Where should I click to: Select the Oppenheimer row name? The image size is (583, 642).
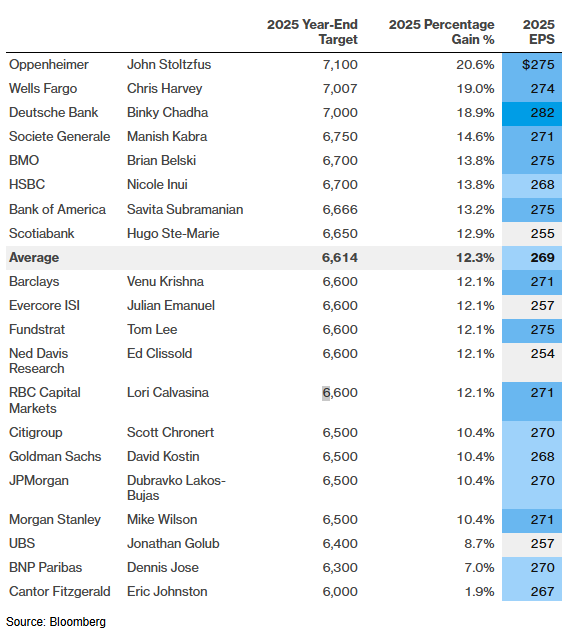(49, 65)
